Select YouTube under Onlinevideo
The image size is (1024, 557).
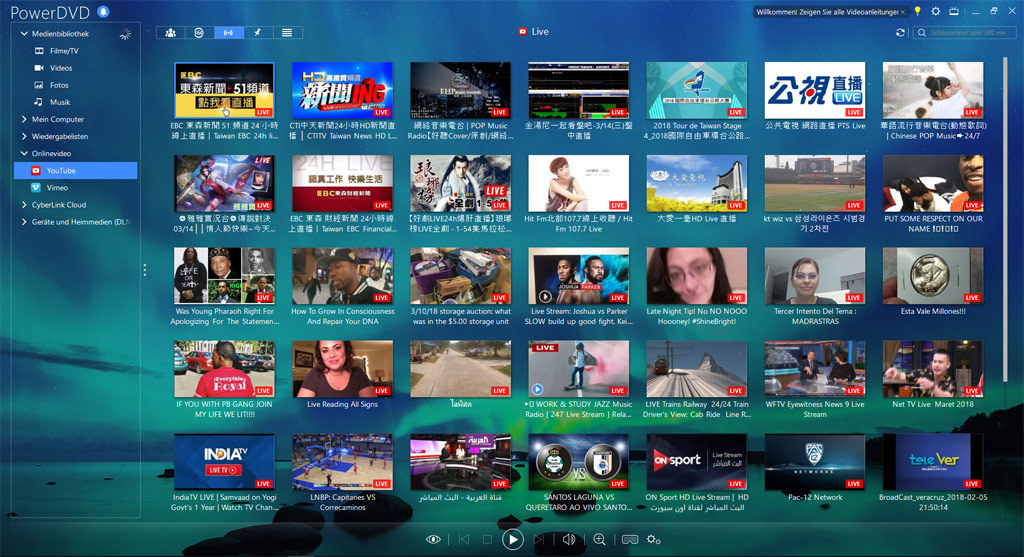tap(75, 170)
